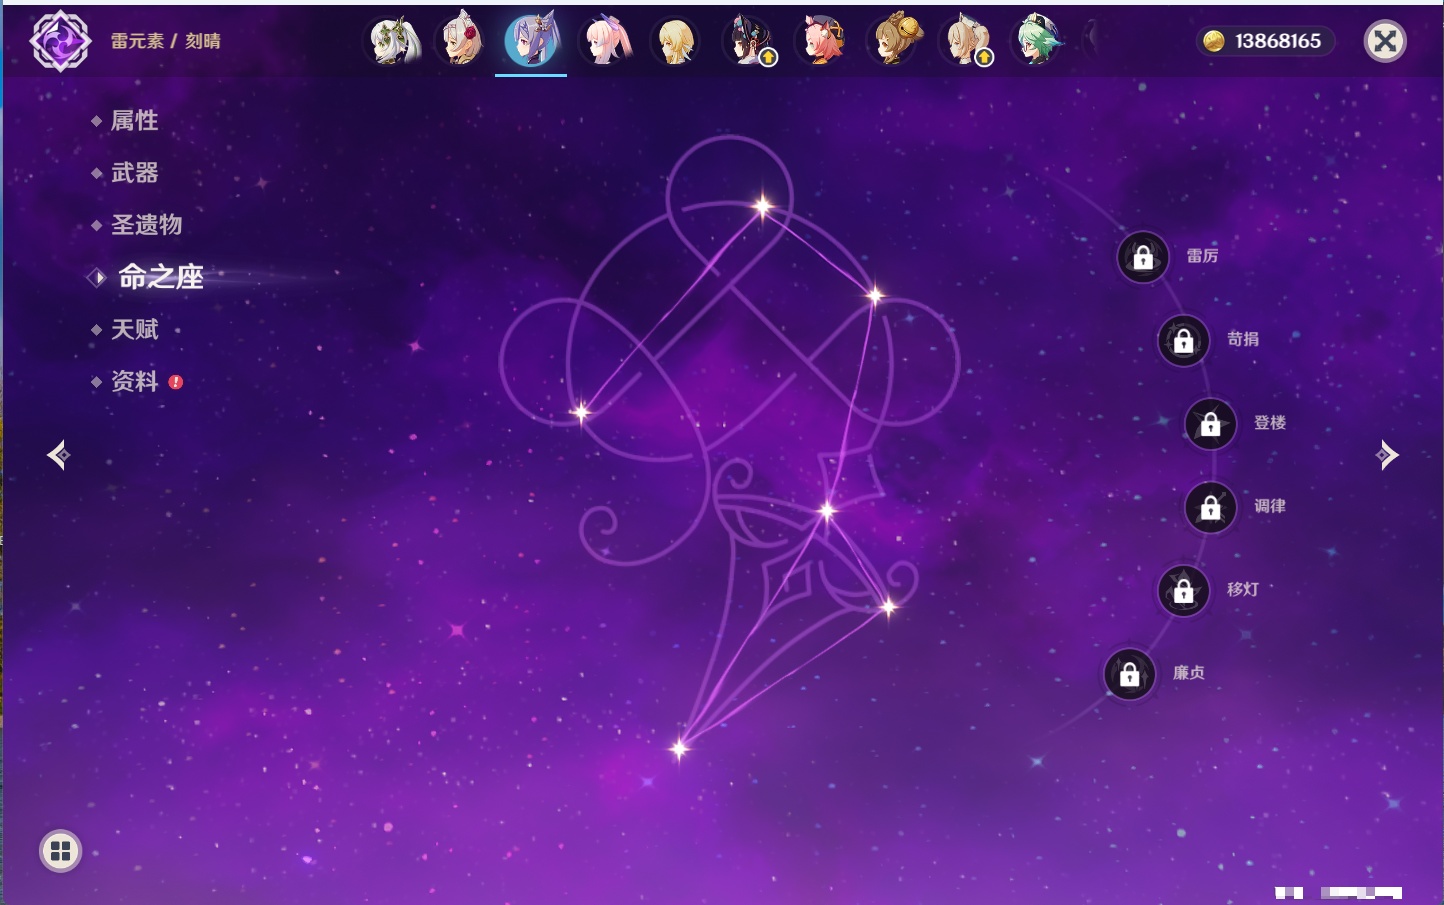Screen dimensions: 1444x905
Task: Pick Diona's avatar with cat ears
Action: point(821,41)
